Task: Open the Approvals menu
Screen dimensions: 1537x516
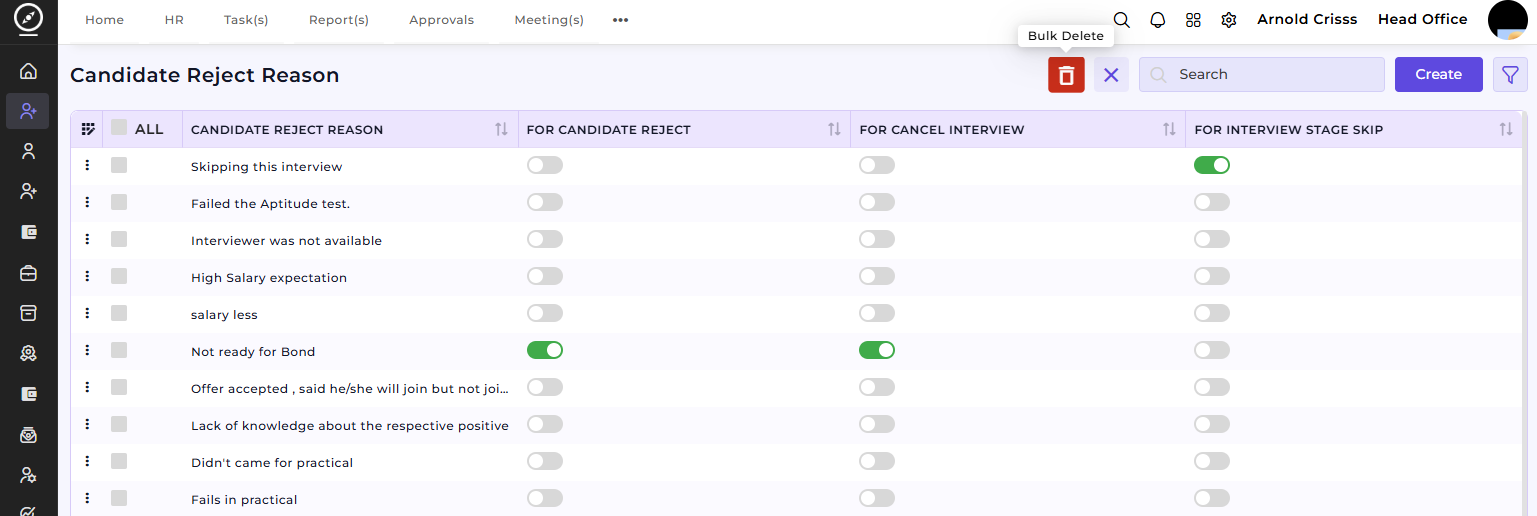Action: [x=442, y=20]
